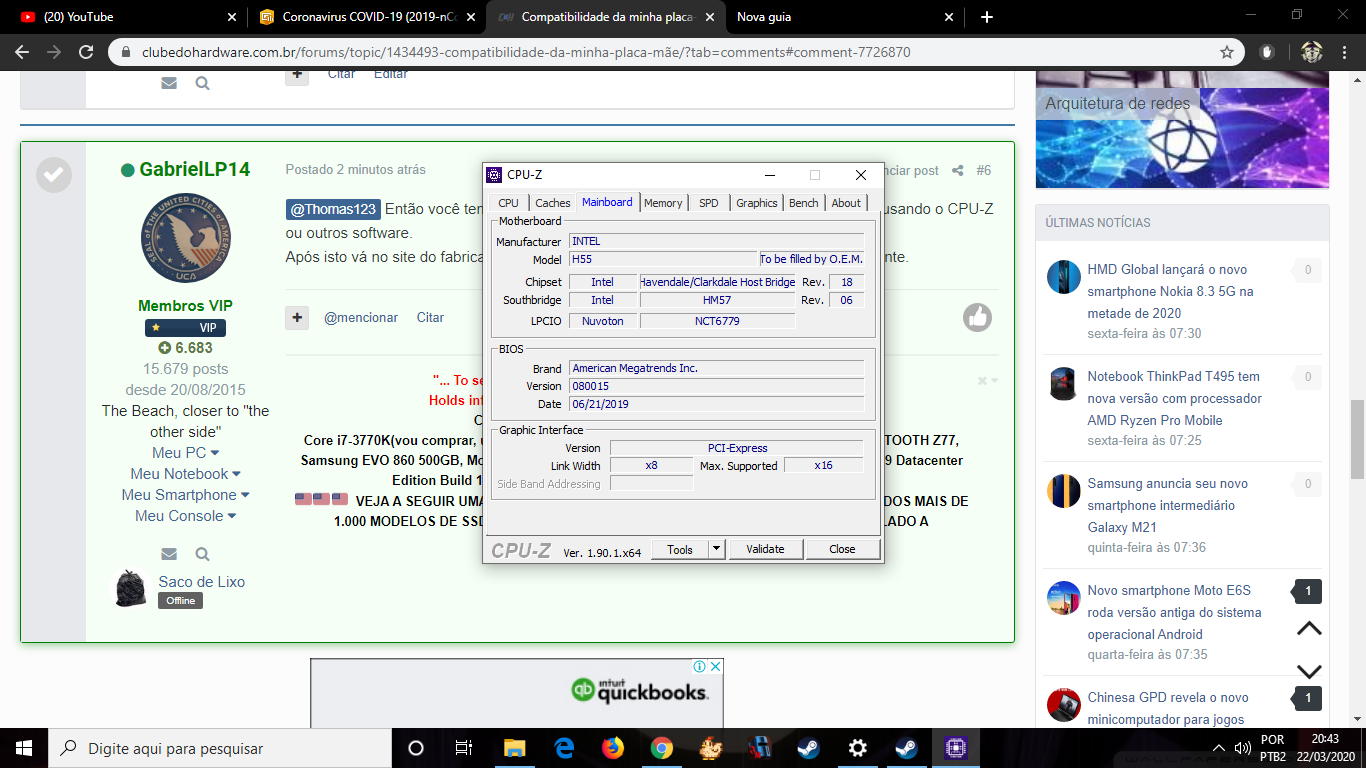Viewport: 1366px width, 768px height.
Task: Expand the Meu Smartphone dropdown
Action: pyautogui.click(x=185, y=495)
